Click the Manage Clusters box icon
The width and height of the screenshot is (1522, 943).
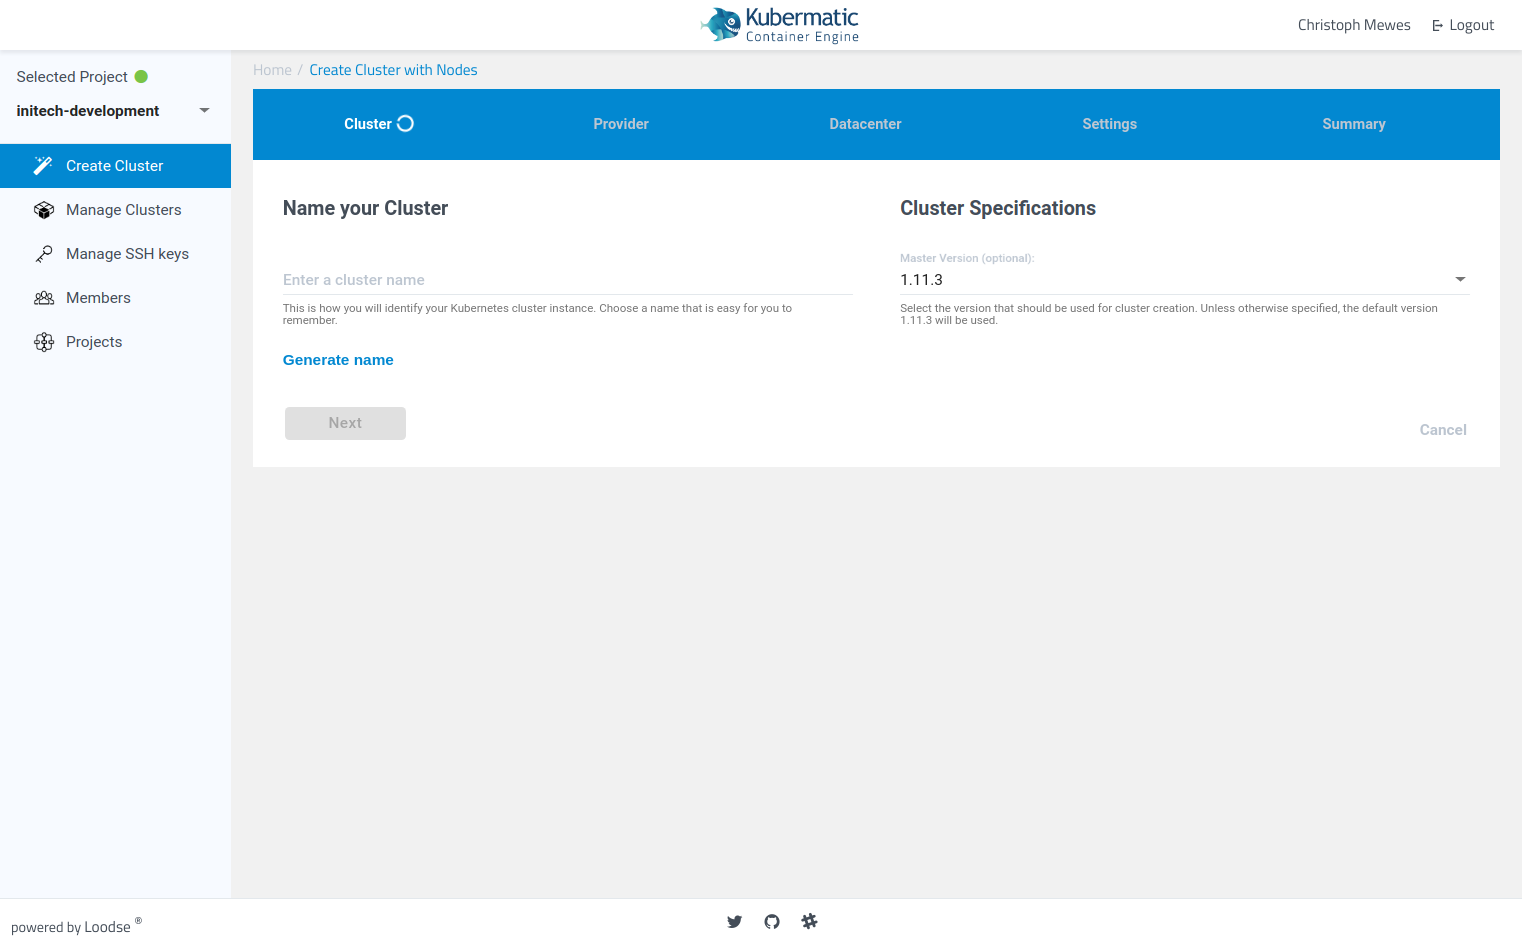tap(44, 210)
